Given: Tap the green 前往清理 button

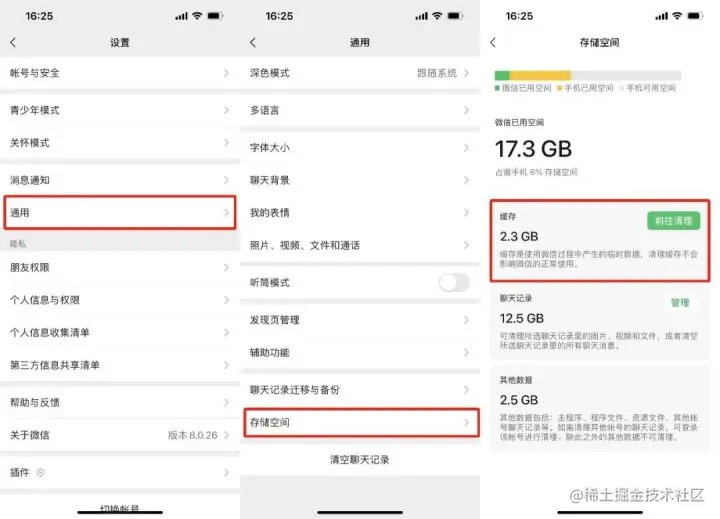Looking at the screenshot, I should (x=674, y=221).
